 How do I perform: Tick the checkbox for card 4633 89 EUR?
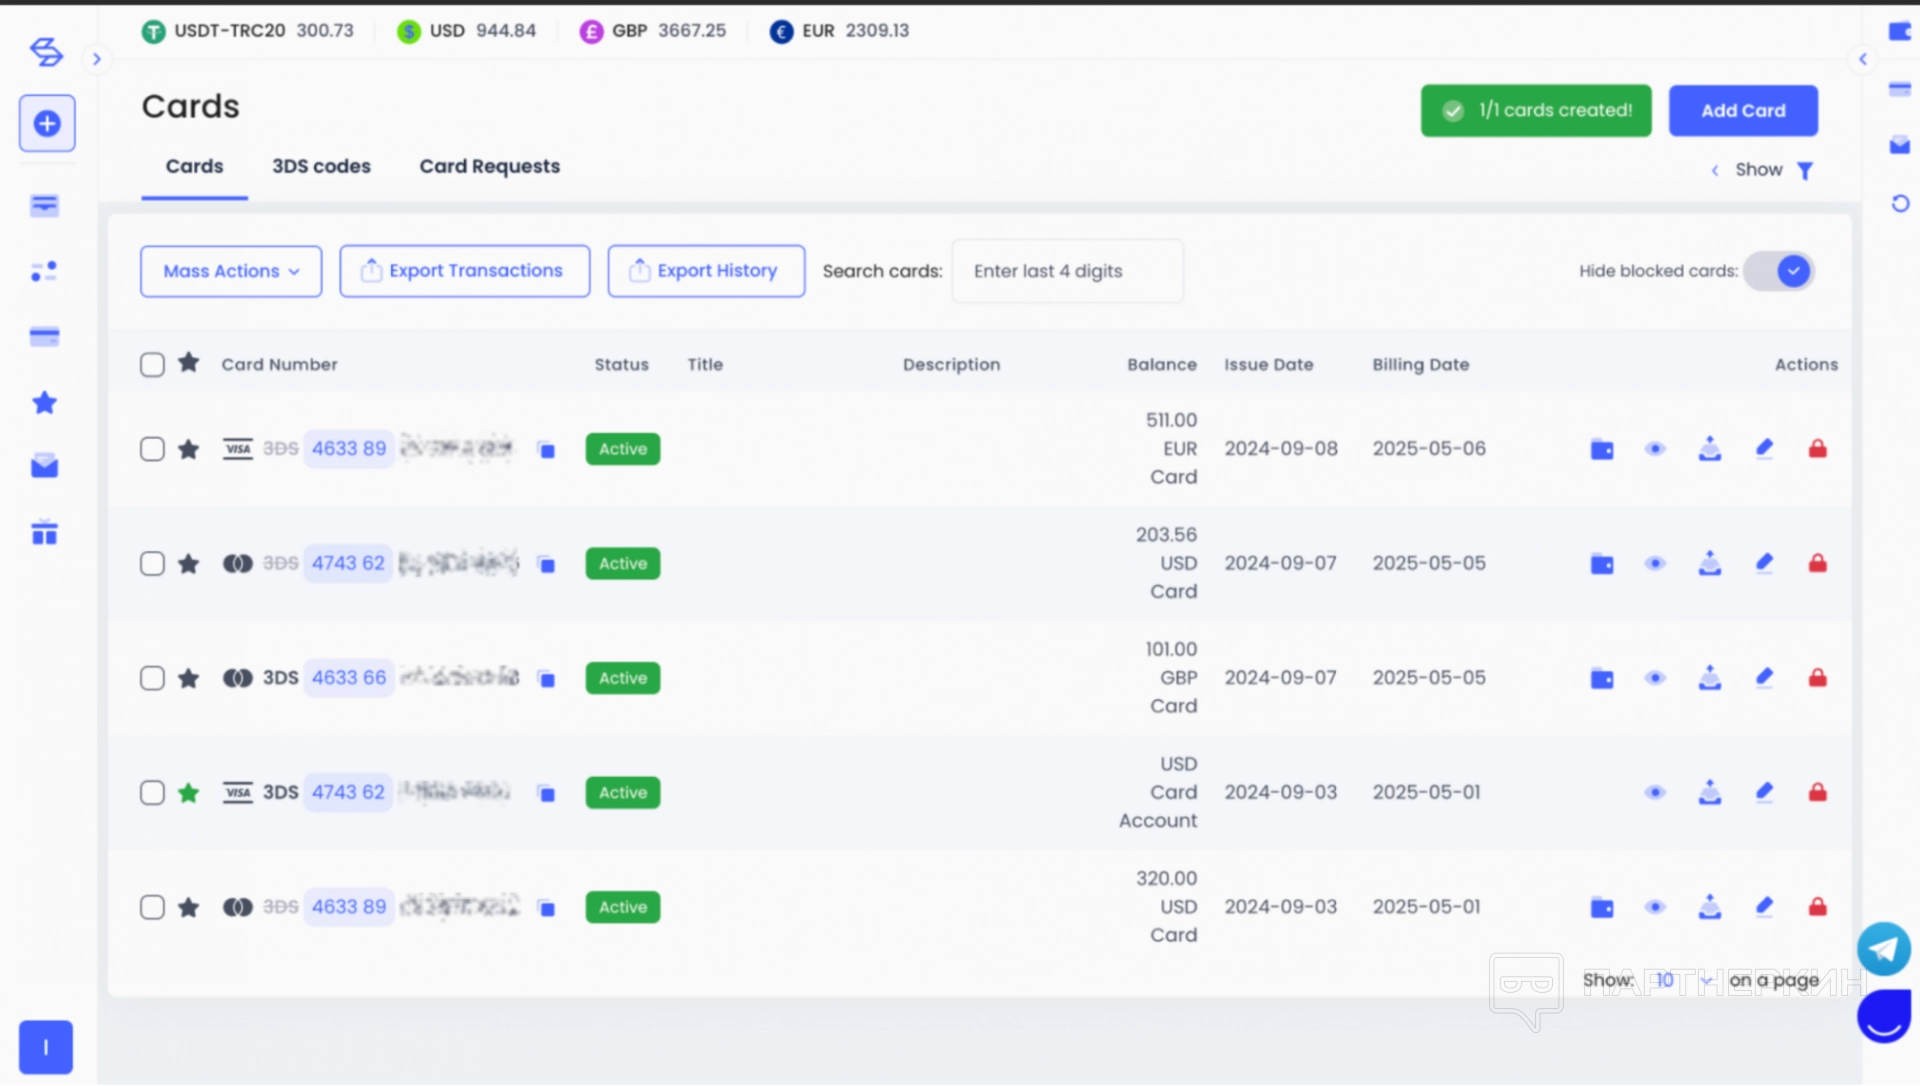[x=152, y=449]
